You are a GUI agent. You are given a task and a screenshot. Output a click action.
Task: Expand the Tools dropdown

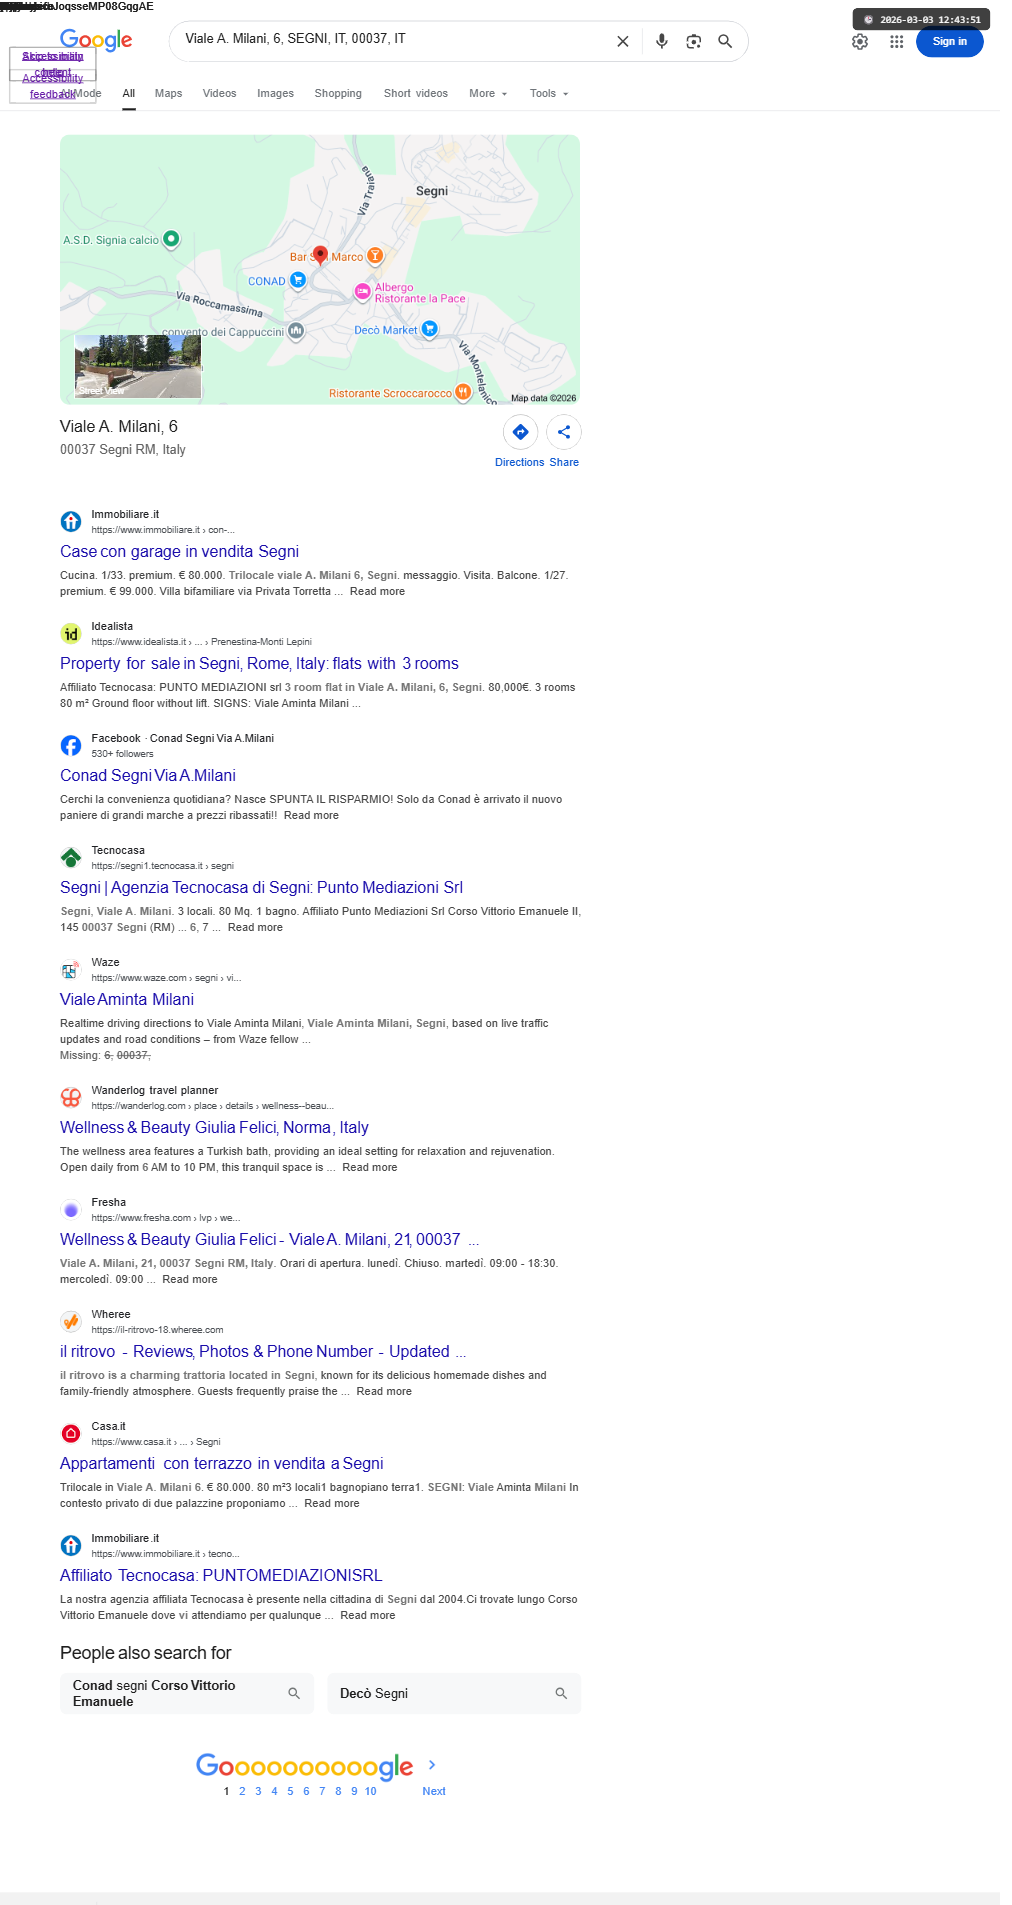[x=549, y=93]
